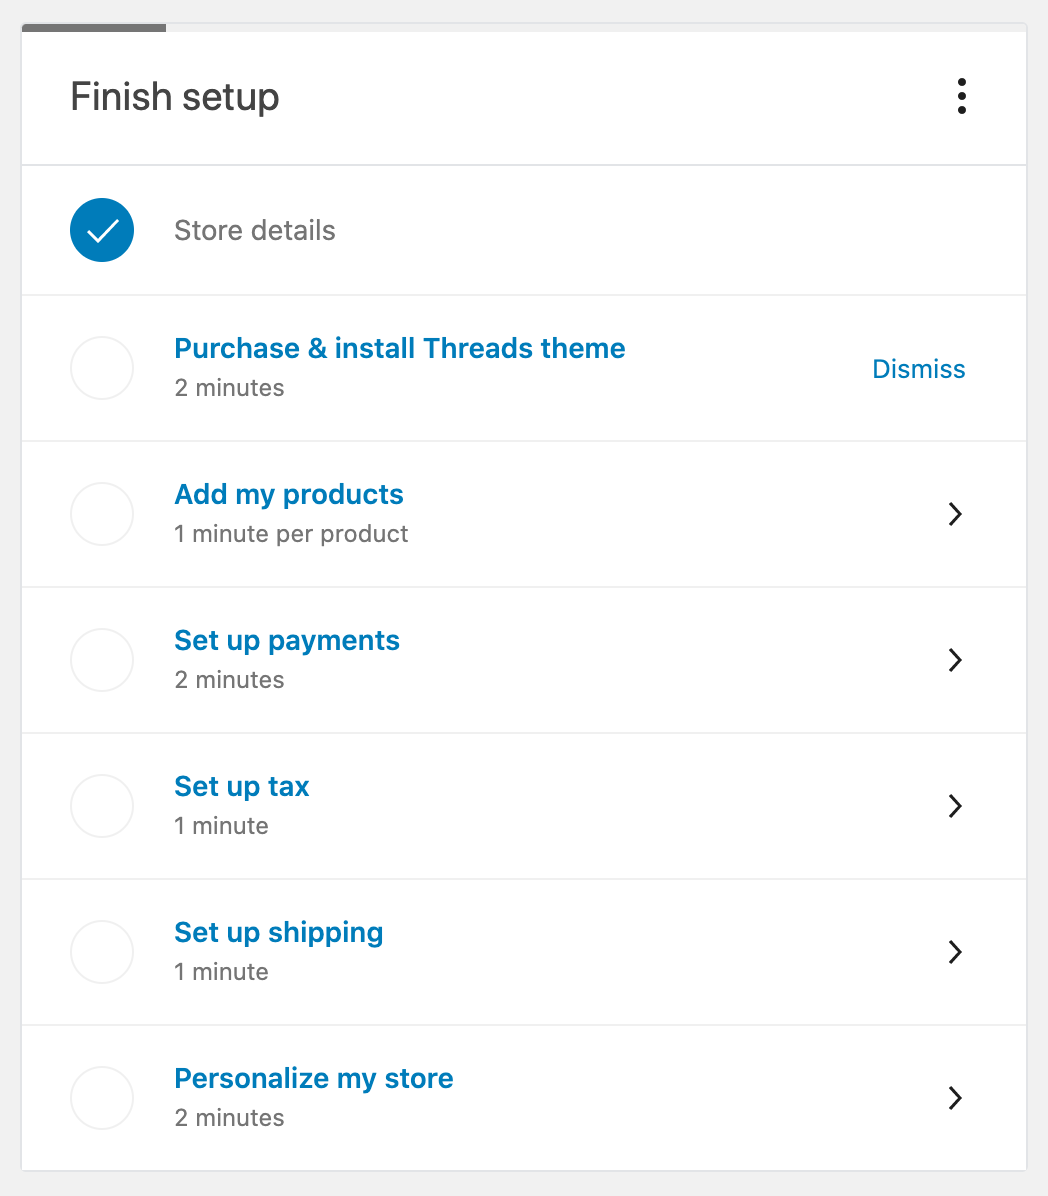
Task: Open the Set up tax link
Action: (241, 787)
